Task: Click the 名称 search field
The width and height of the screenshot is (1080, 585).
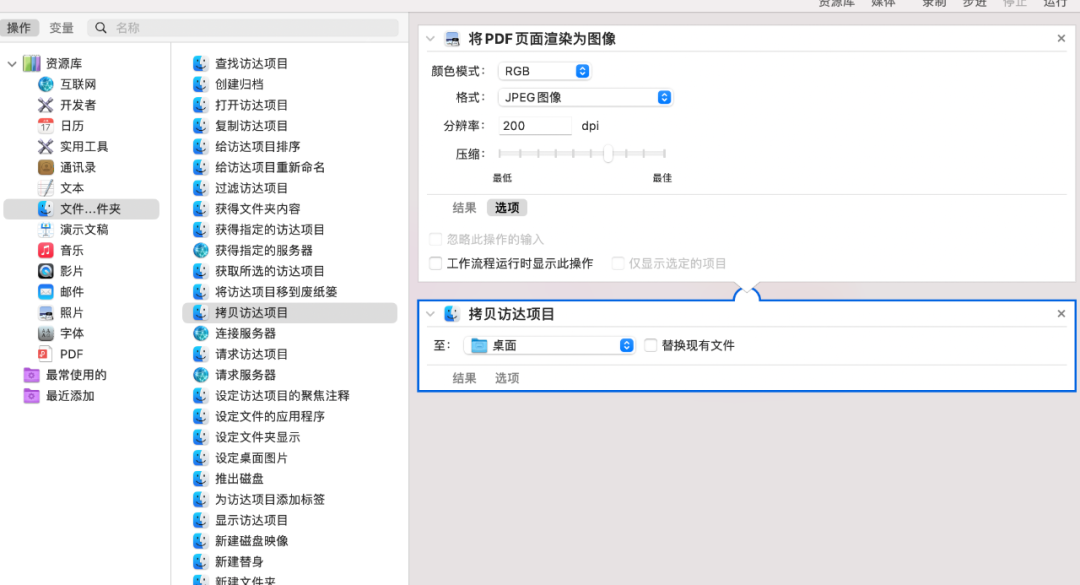Action: 243,28
